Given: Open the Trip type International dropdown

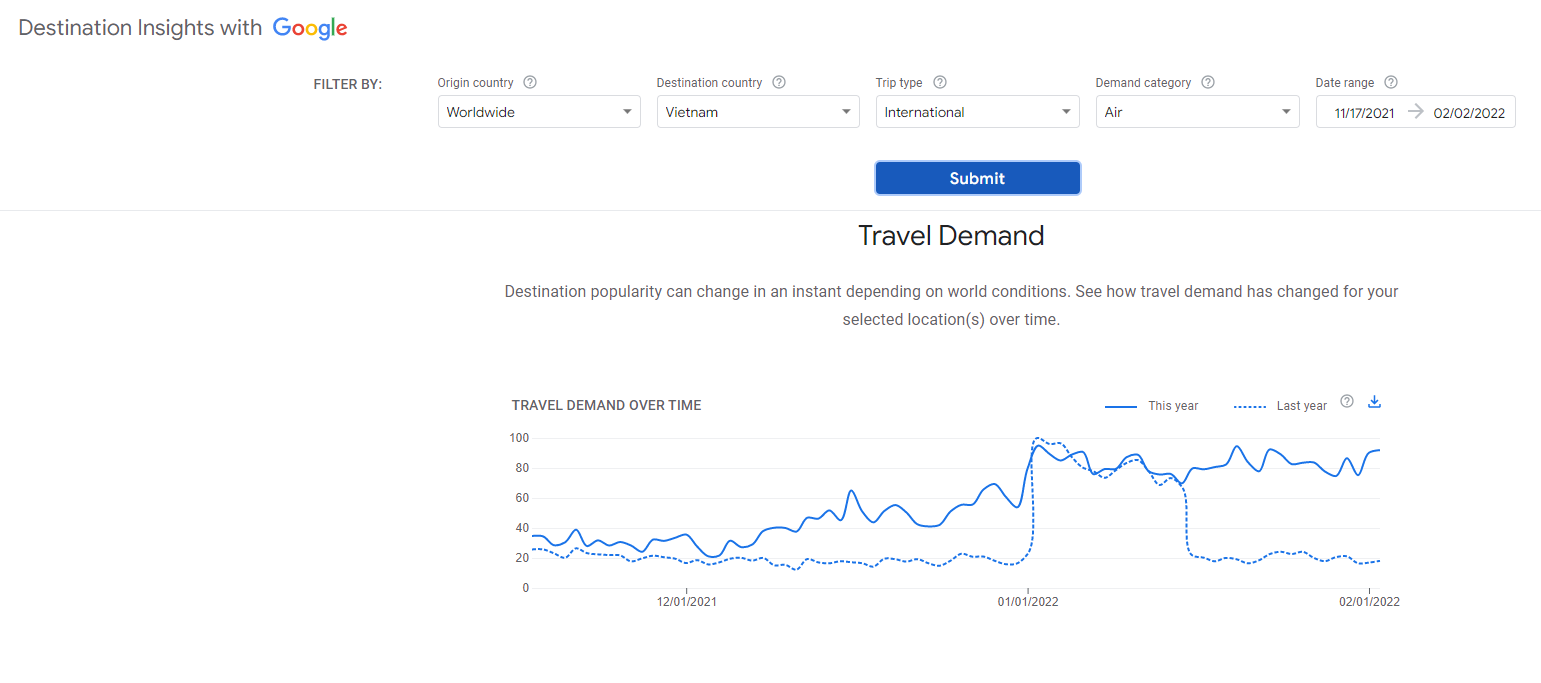Looking at the screenshot, I should [x=977, y=112].
